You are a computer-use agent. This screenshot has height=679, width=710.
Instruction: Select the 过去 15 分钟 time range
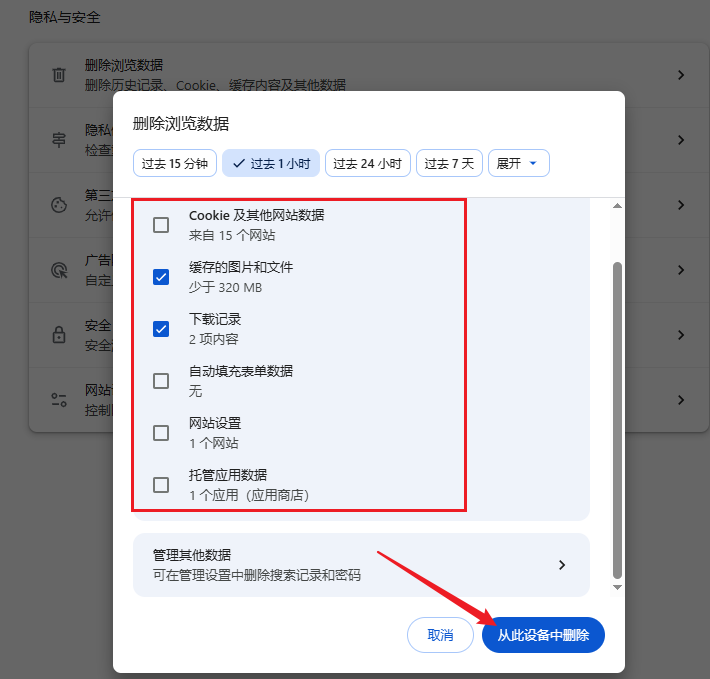coord(175,163)
